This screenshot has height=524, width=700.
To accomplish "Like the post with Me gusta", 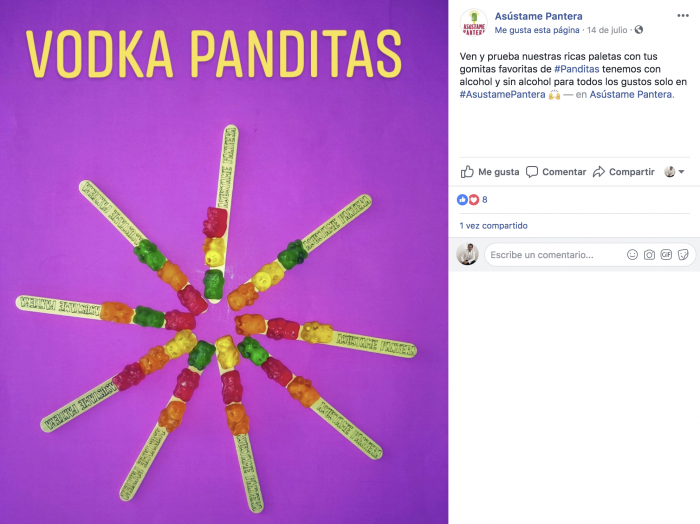I will (490, 172).
